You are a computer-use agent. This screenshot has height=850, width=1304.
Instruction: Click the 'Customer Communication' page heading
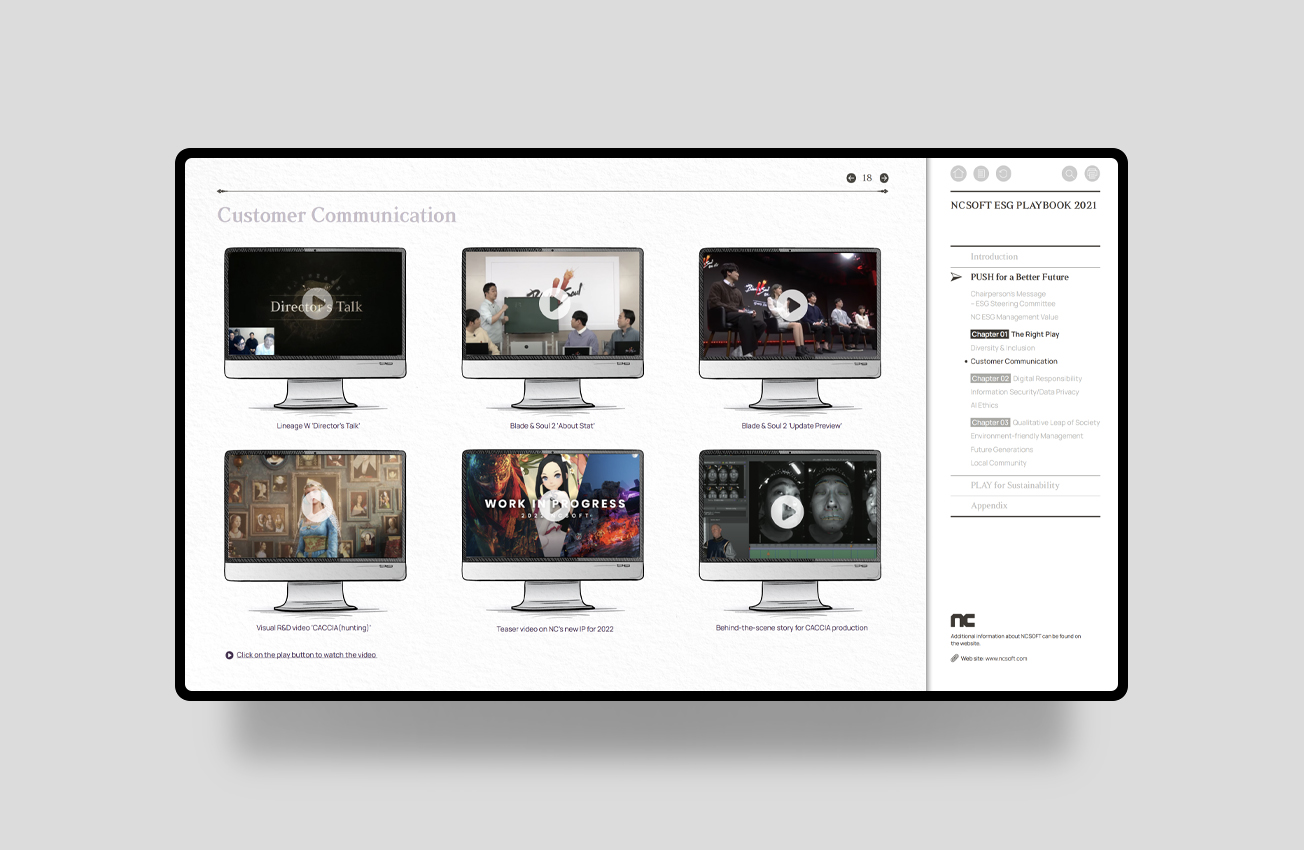click(x=337, y=215)
